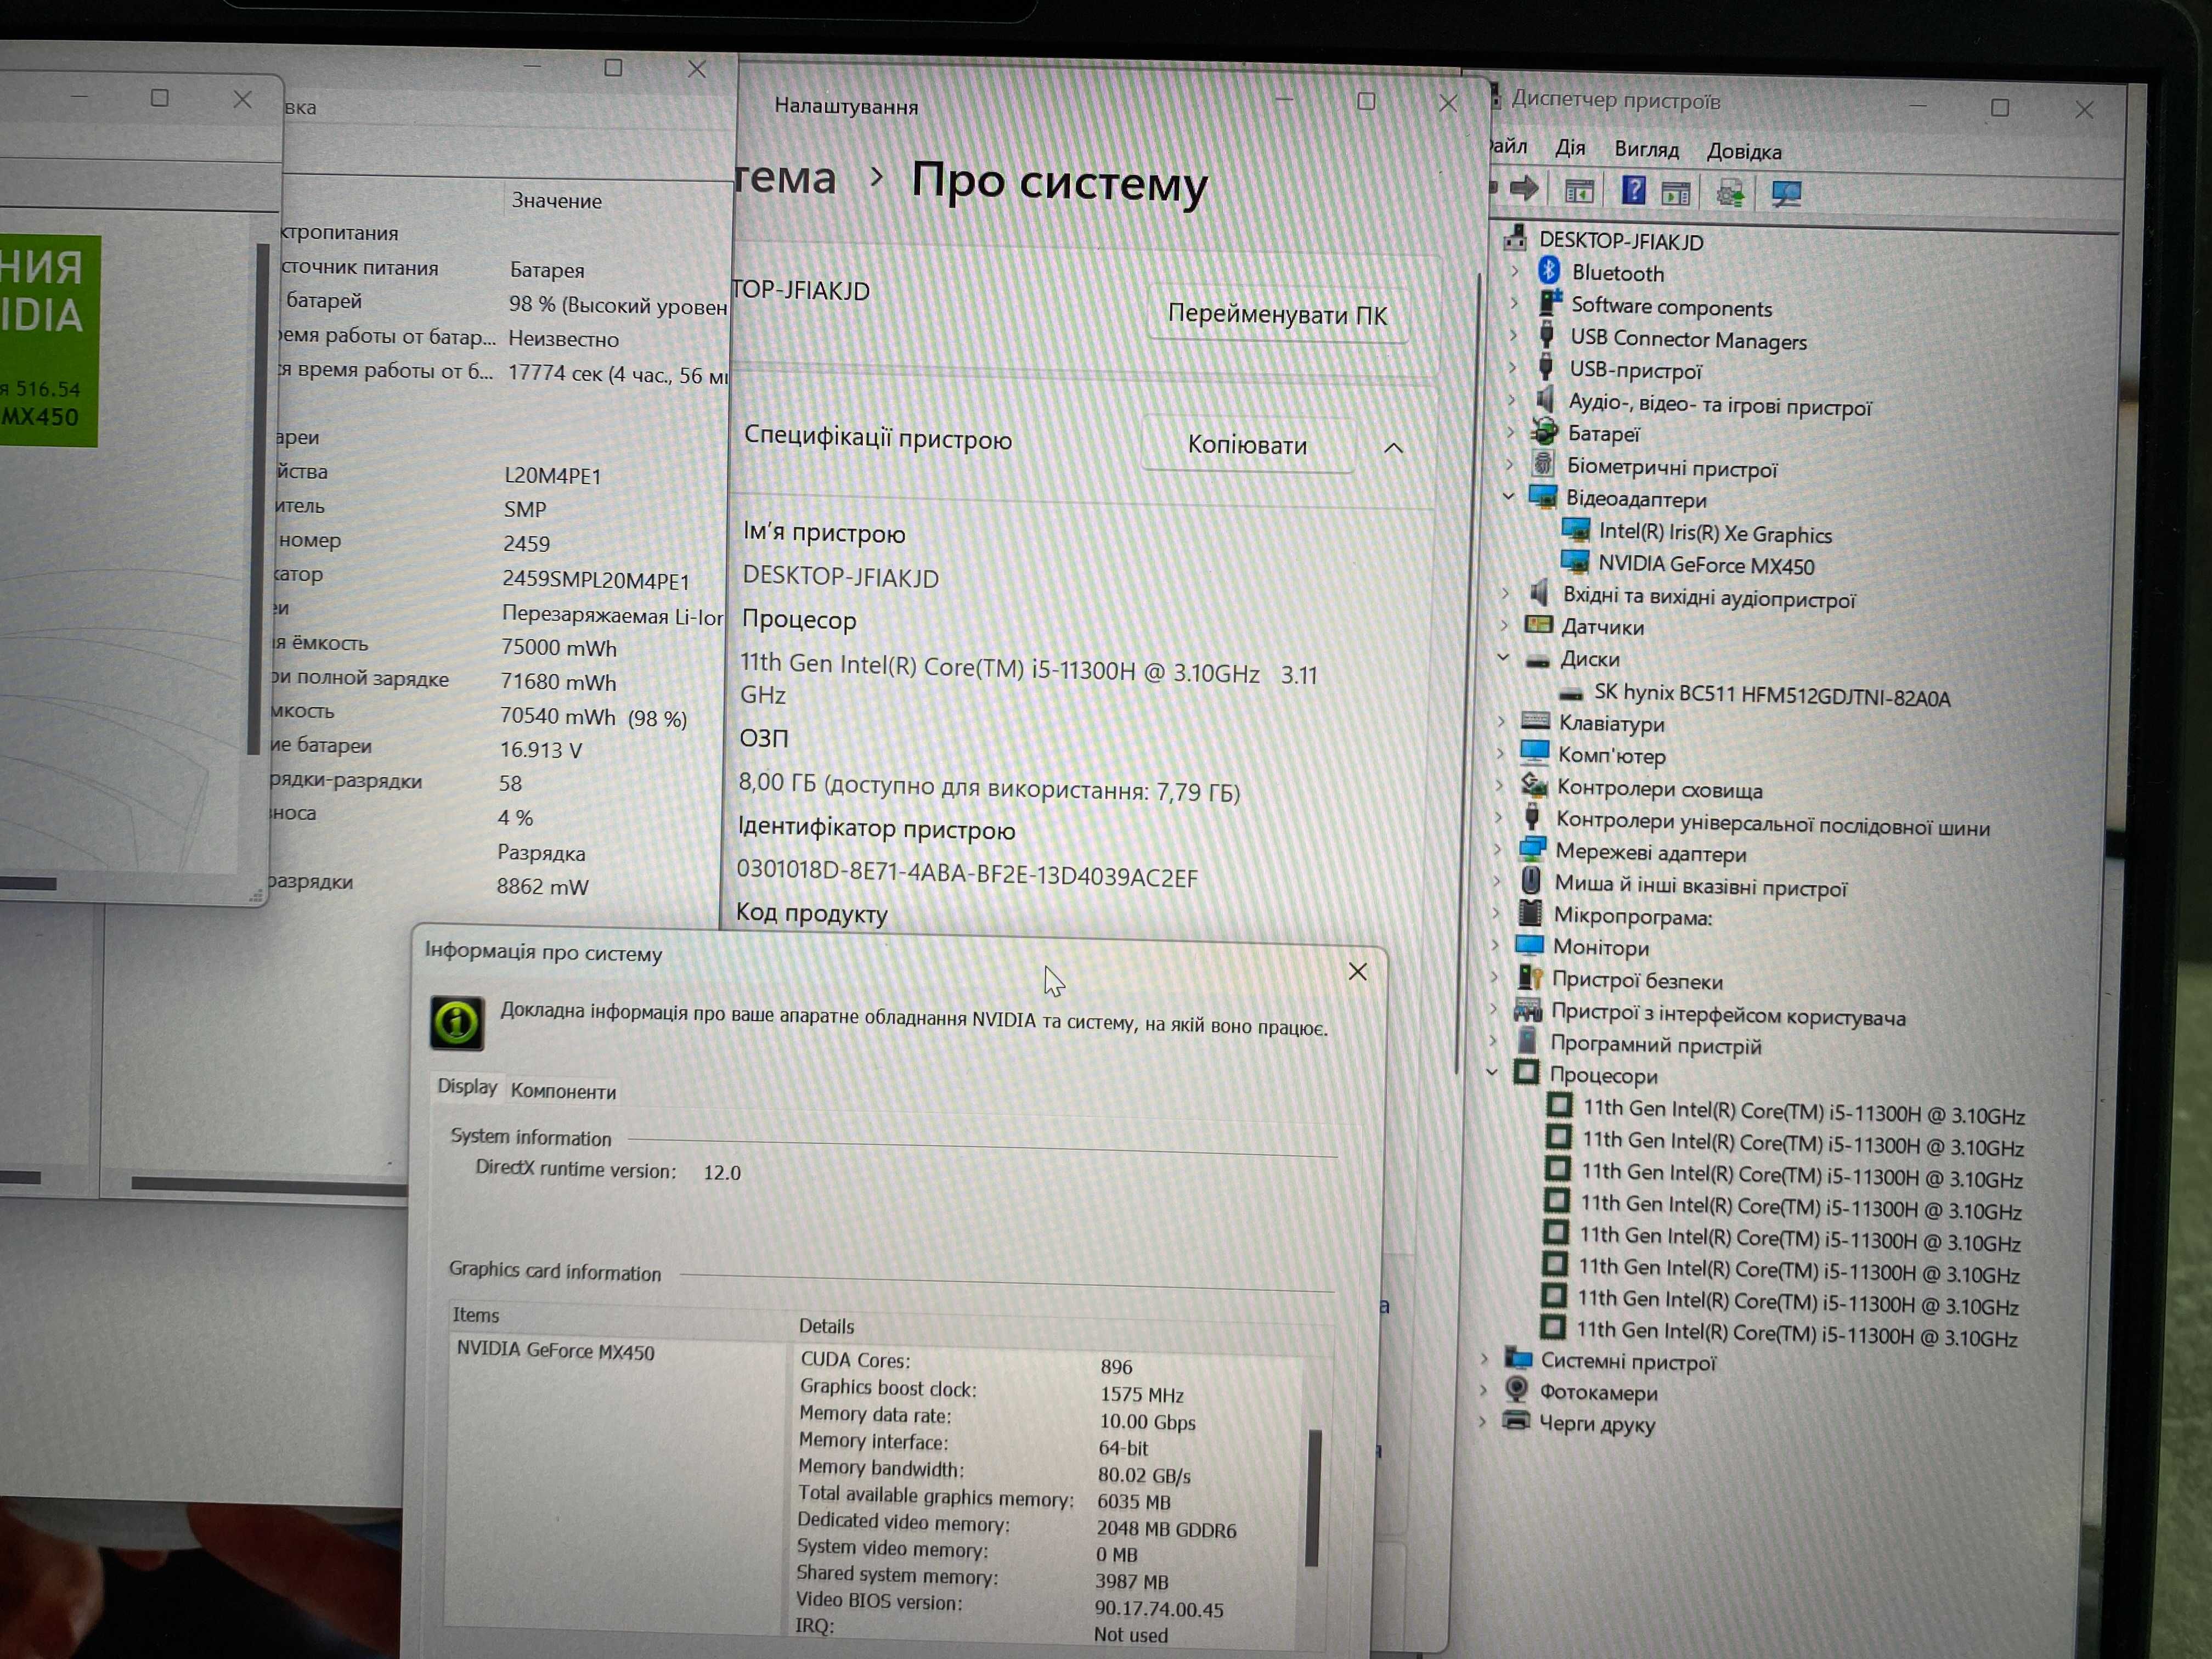Expand the Біометричні пристрої category
2212x1659 pixels.
[1510, 464]
